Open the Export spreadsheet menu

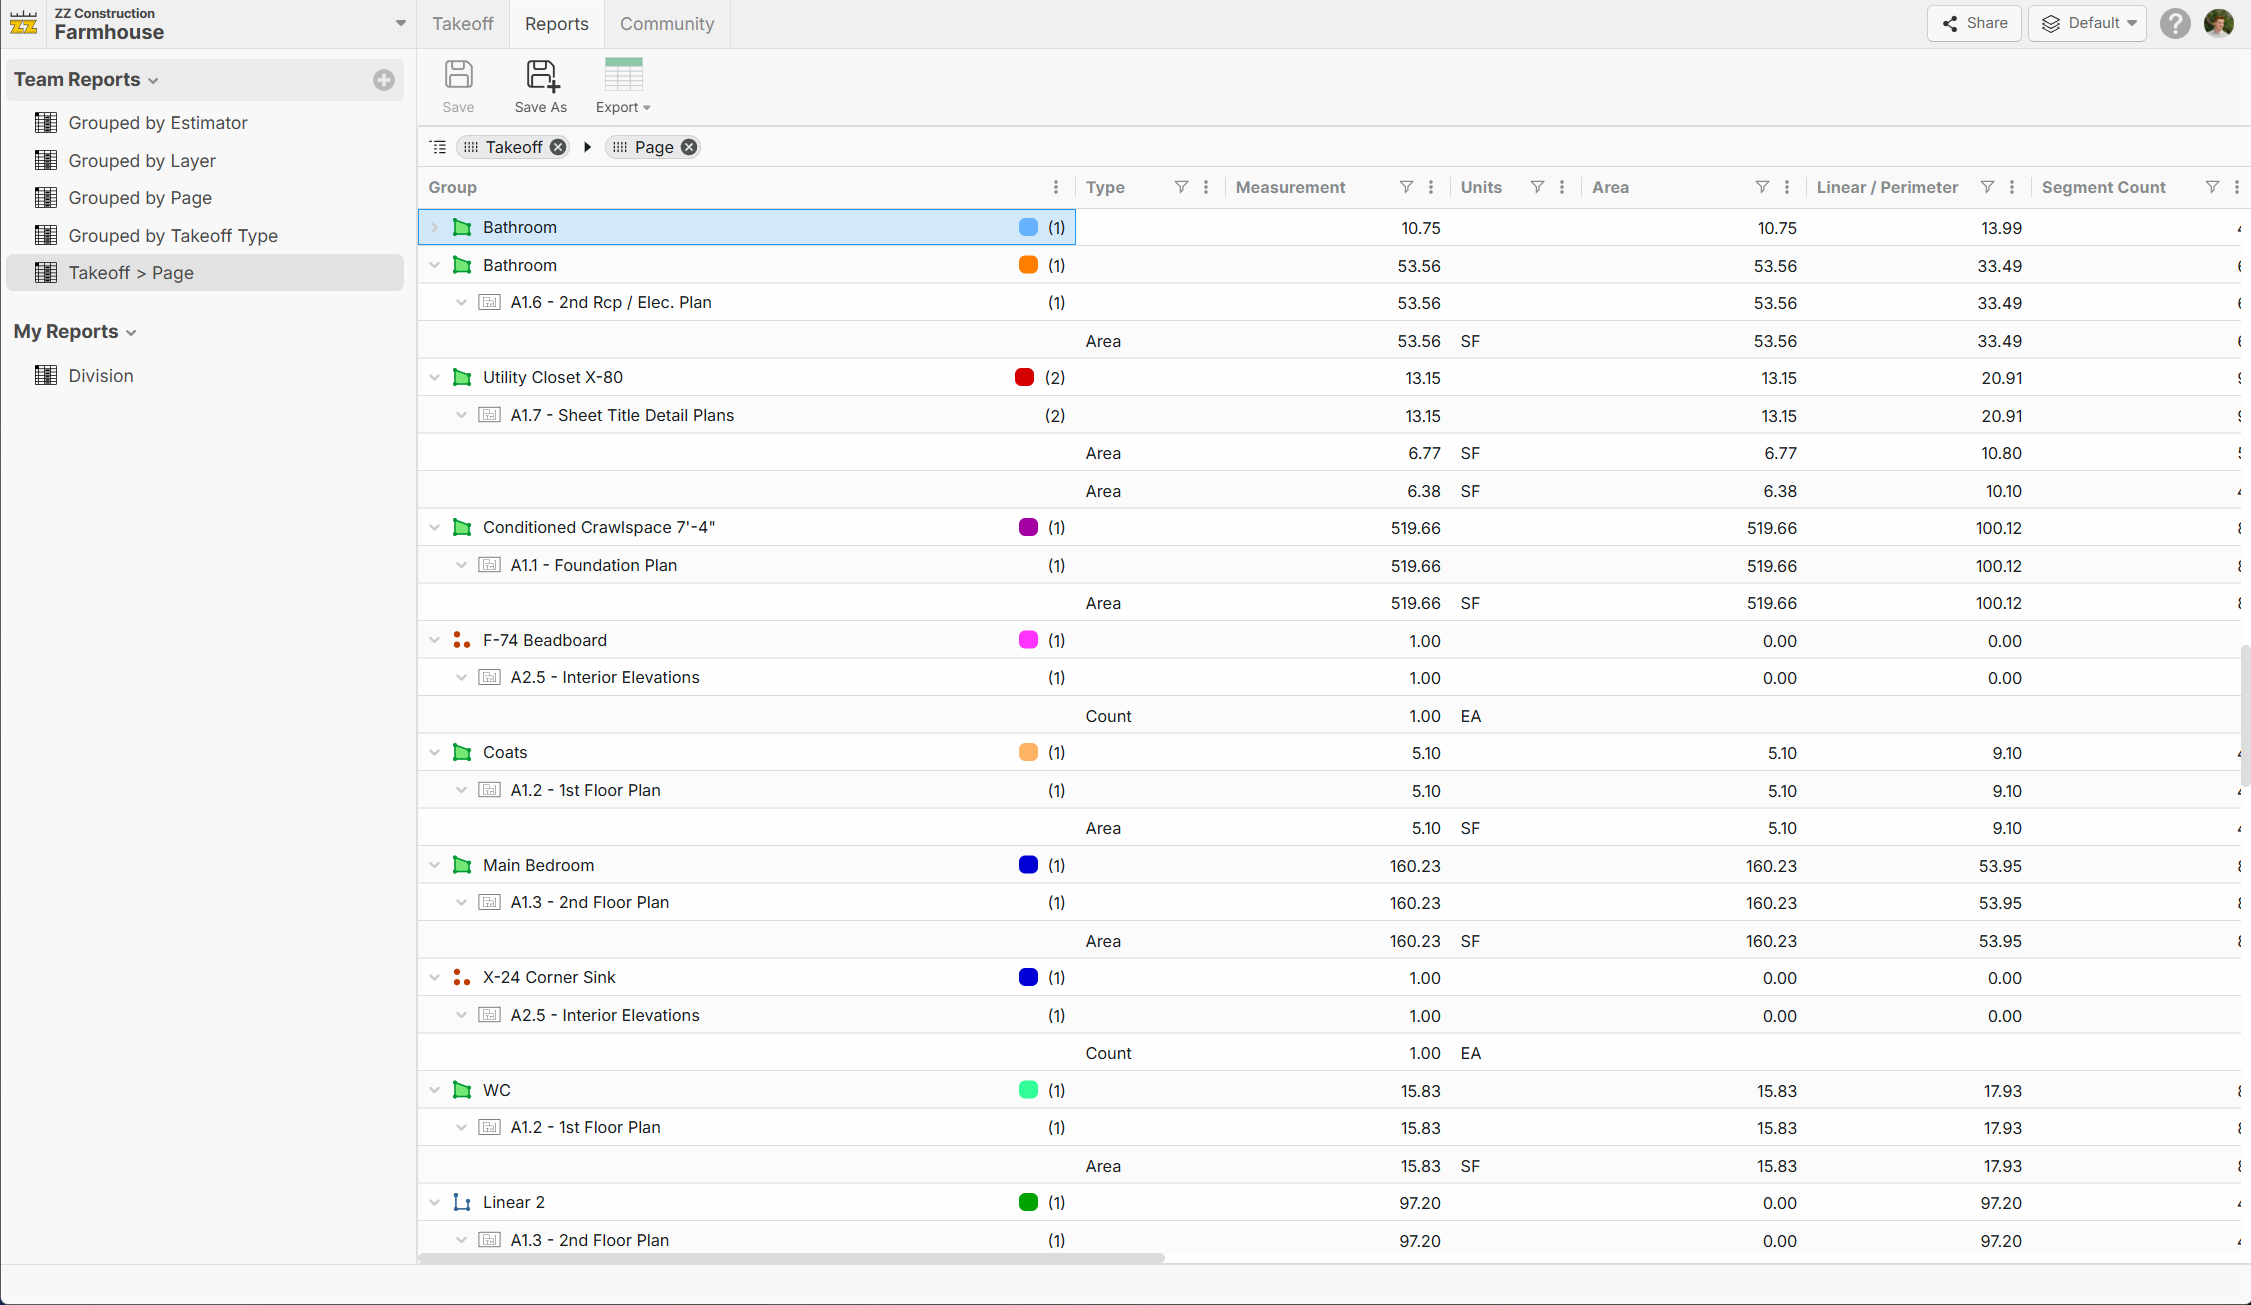tap(623, 86)
